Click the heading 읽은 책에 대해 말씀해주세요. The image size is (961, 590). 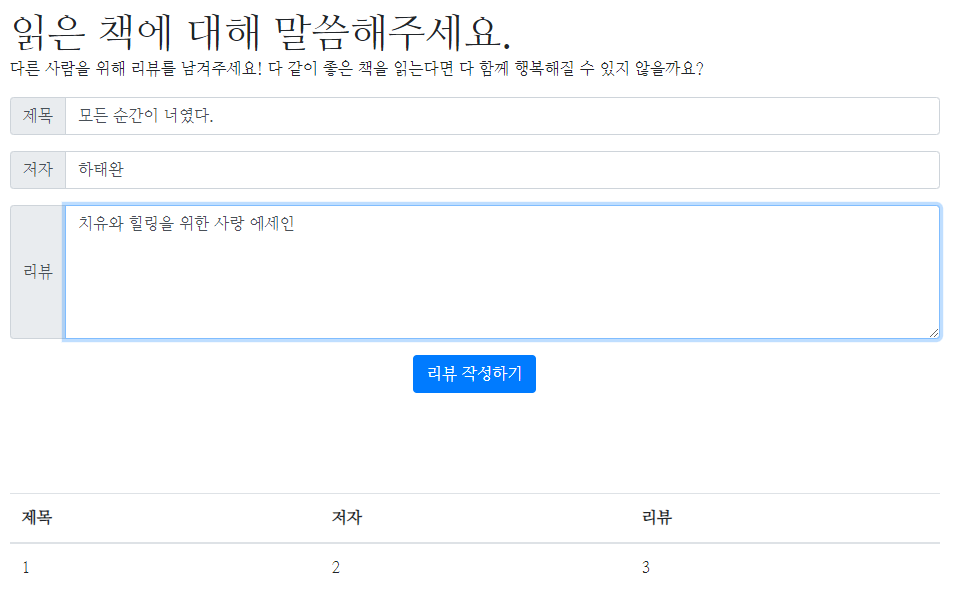262,32
